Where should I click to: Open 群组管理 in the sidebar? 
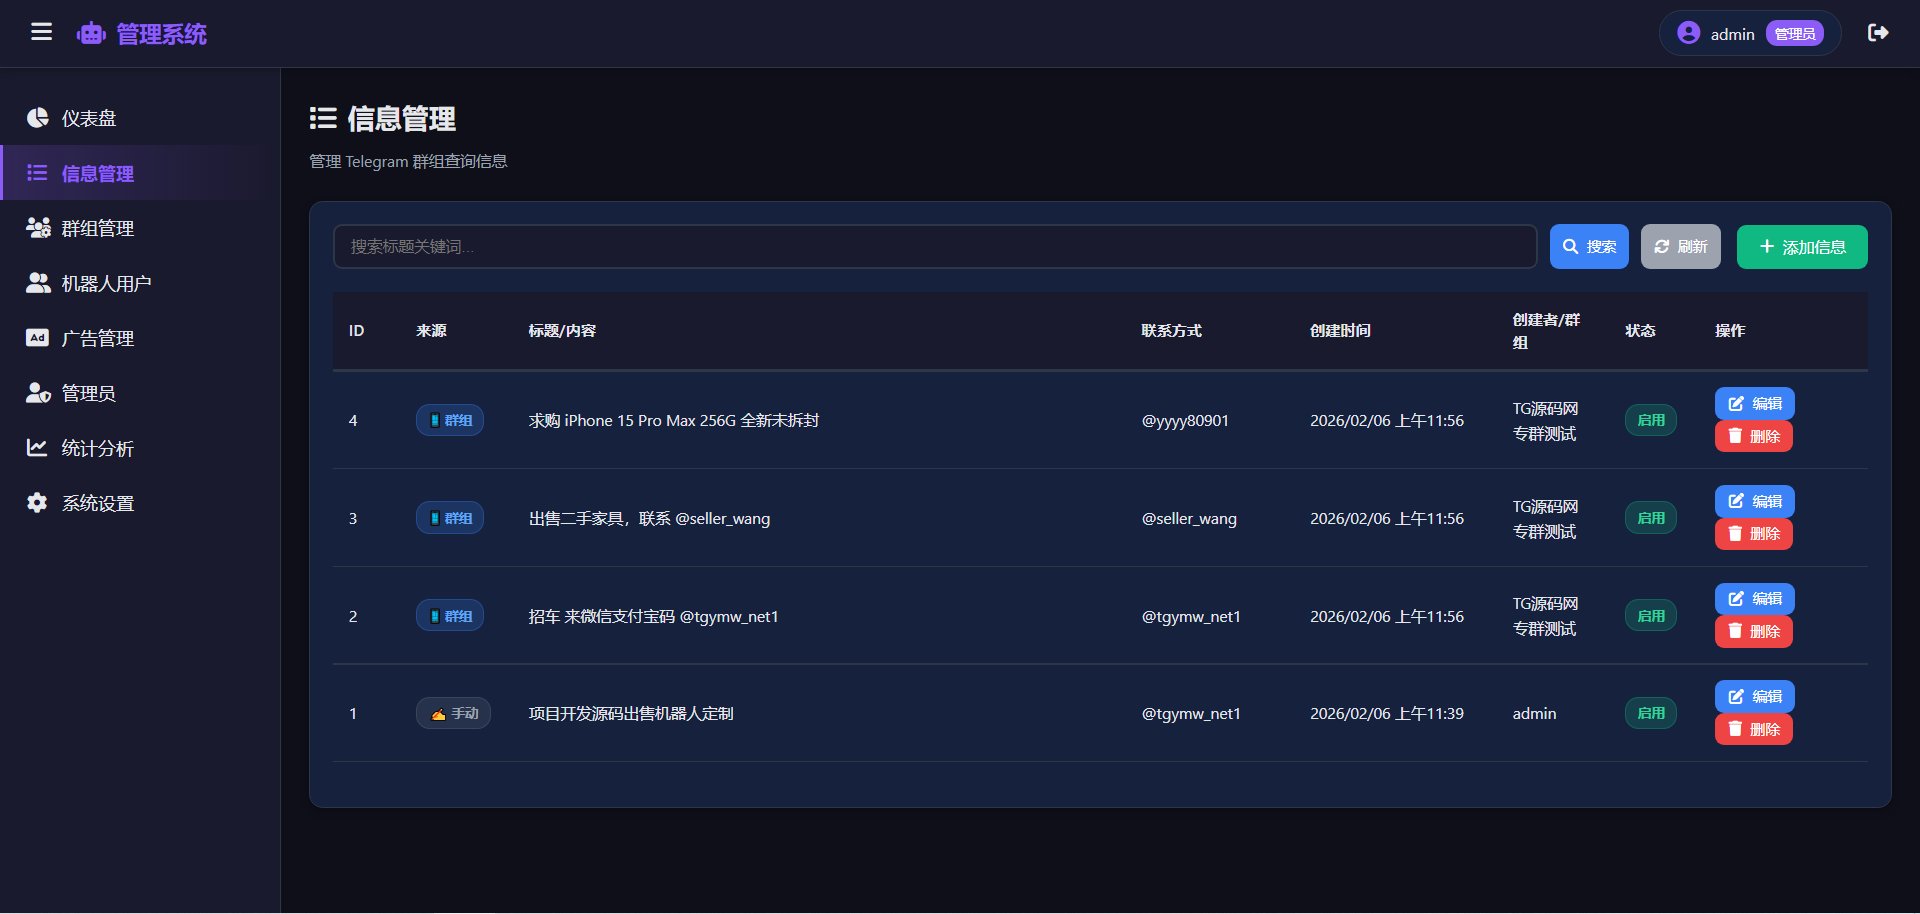pos(97,228)
